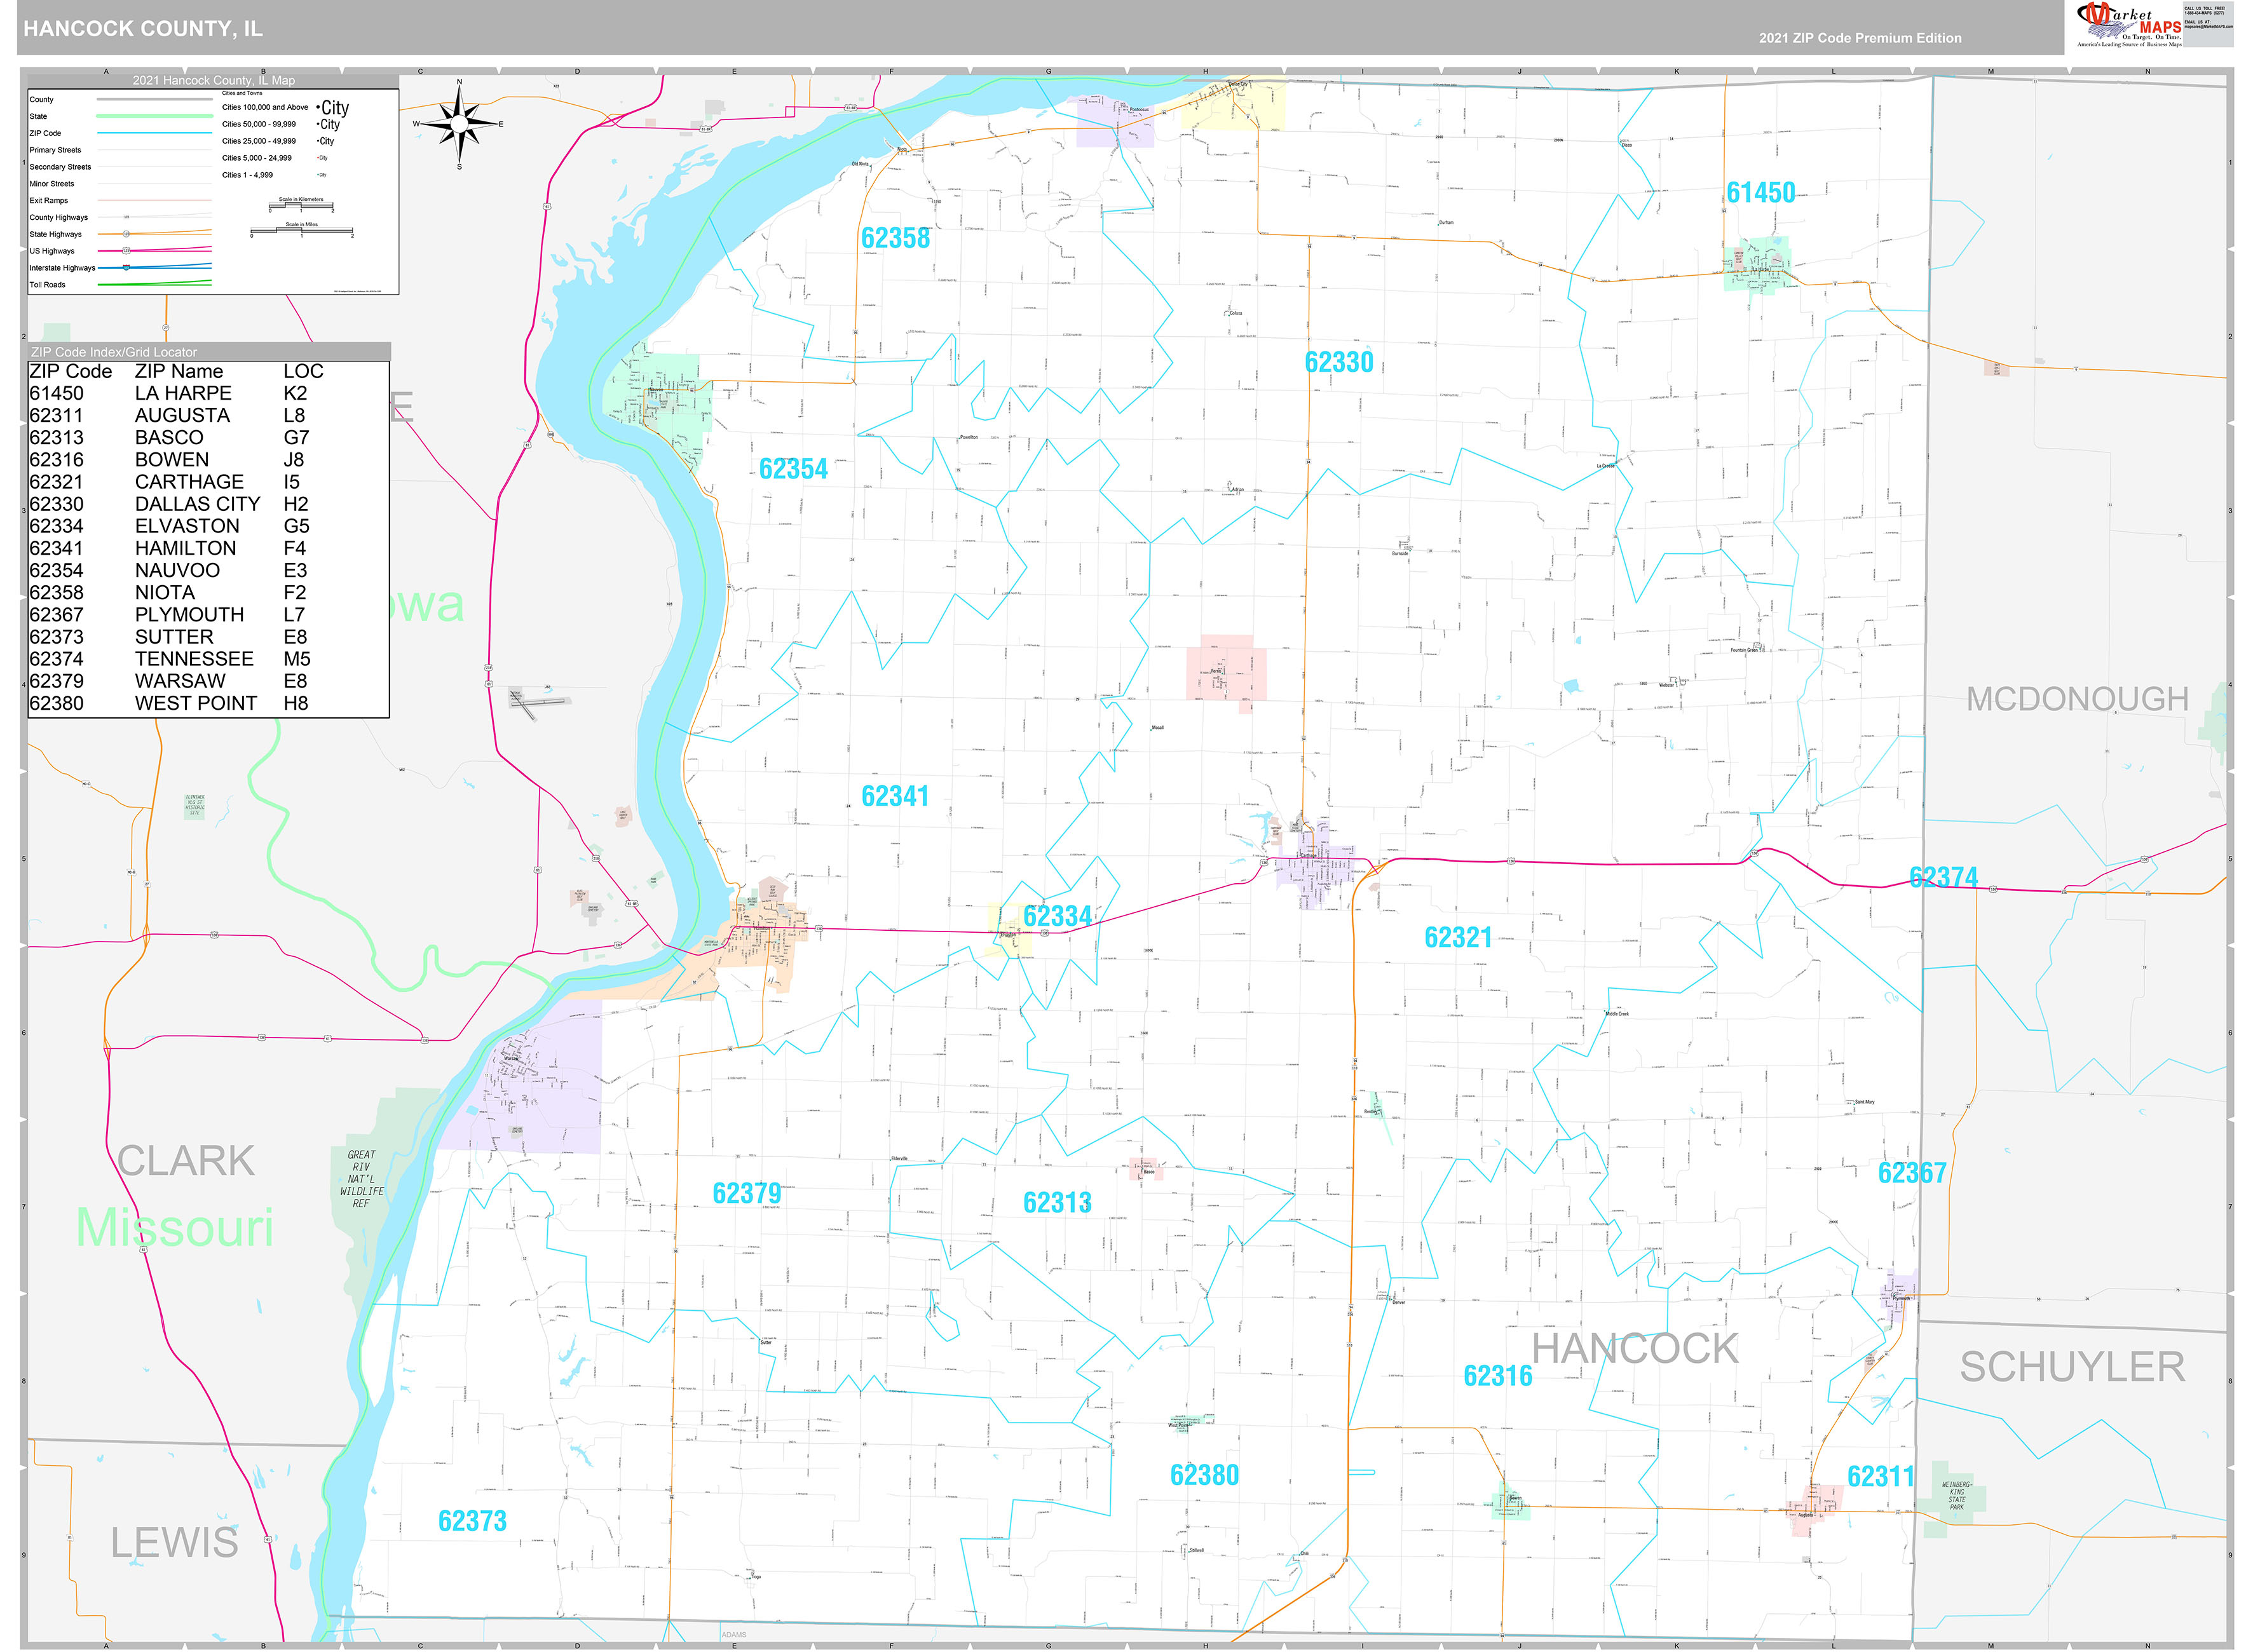2253x1652 pixels.
Task: Click the email link mapsales@MarketMAPS.com
Action: coord(2210,26)
